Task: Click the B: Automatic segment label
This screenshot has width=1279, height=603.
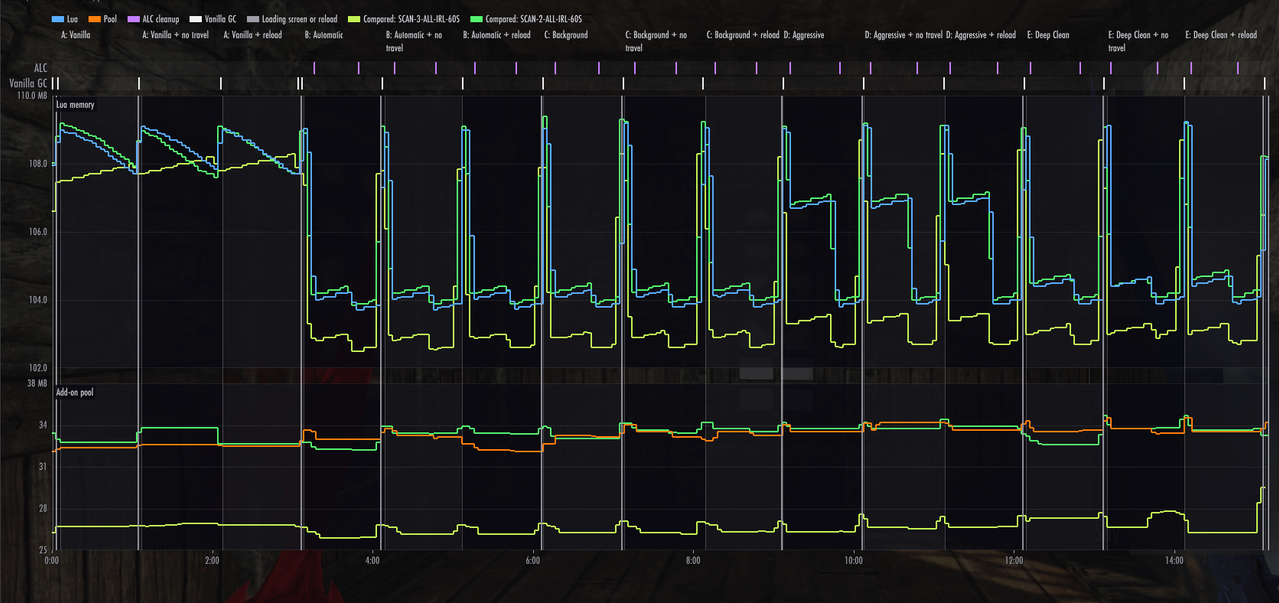Action: (x=324, y=35)
